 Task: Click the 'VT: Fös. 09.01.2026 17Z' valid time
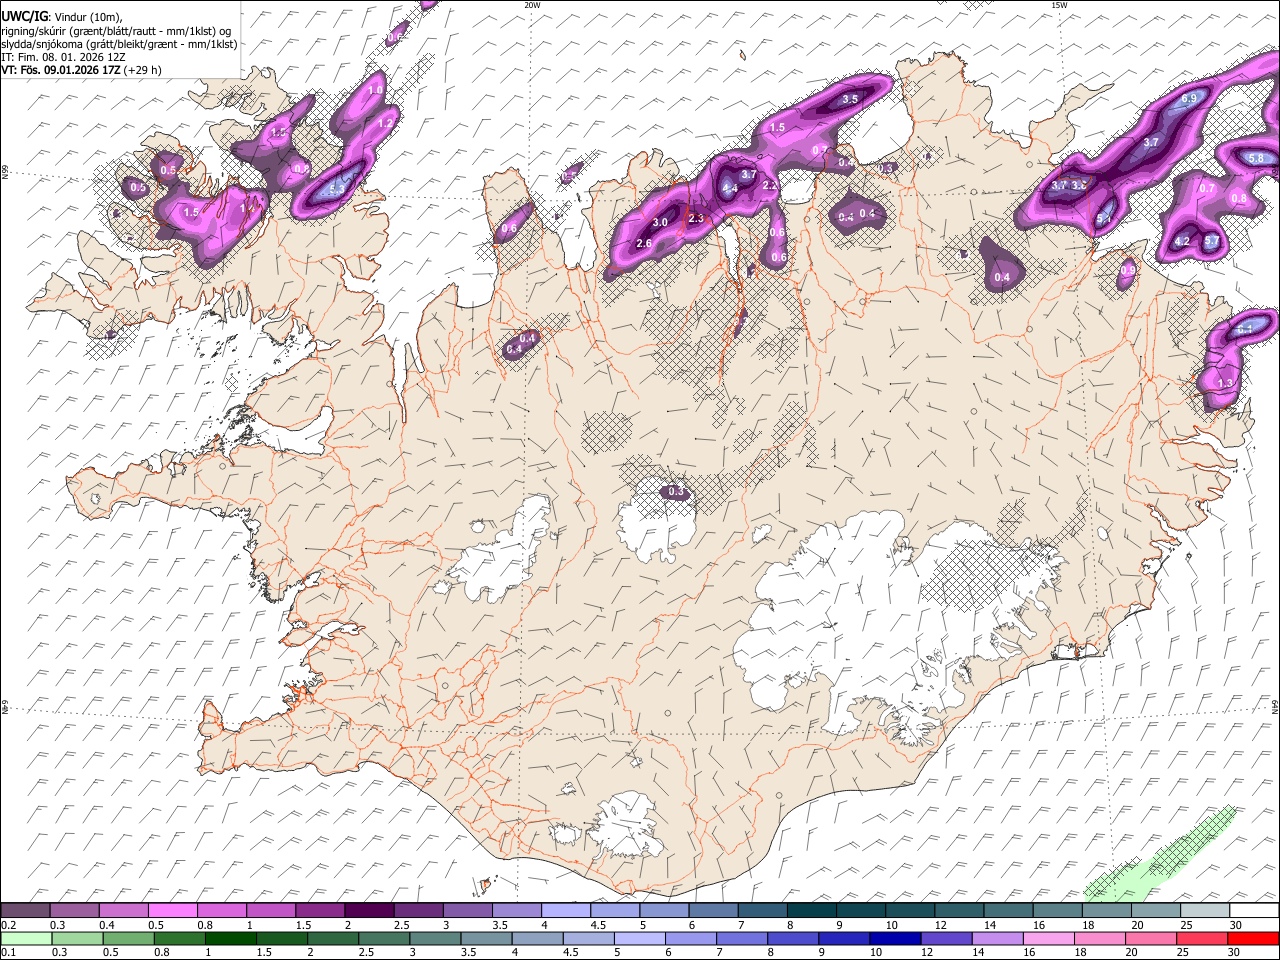(x=62, y=70)
